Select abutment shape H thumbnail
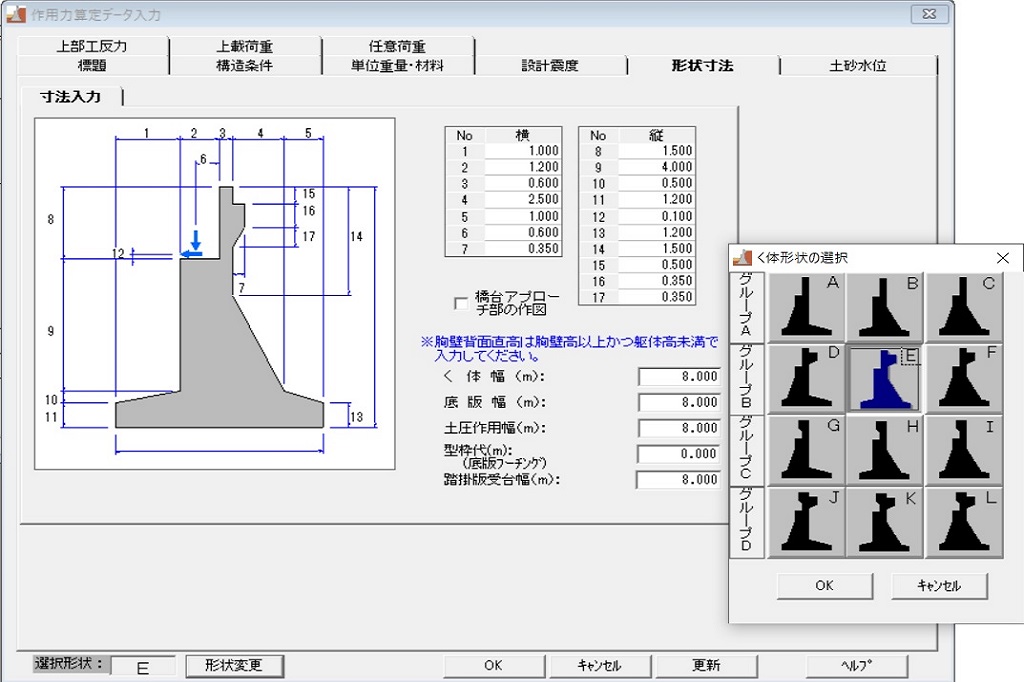The image size is (1024, 682). click(x=884, y=450)
